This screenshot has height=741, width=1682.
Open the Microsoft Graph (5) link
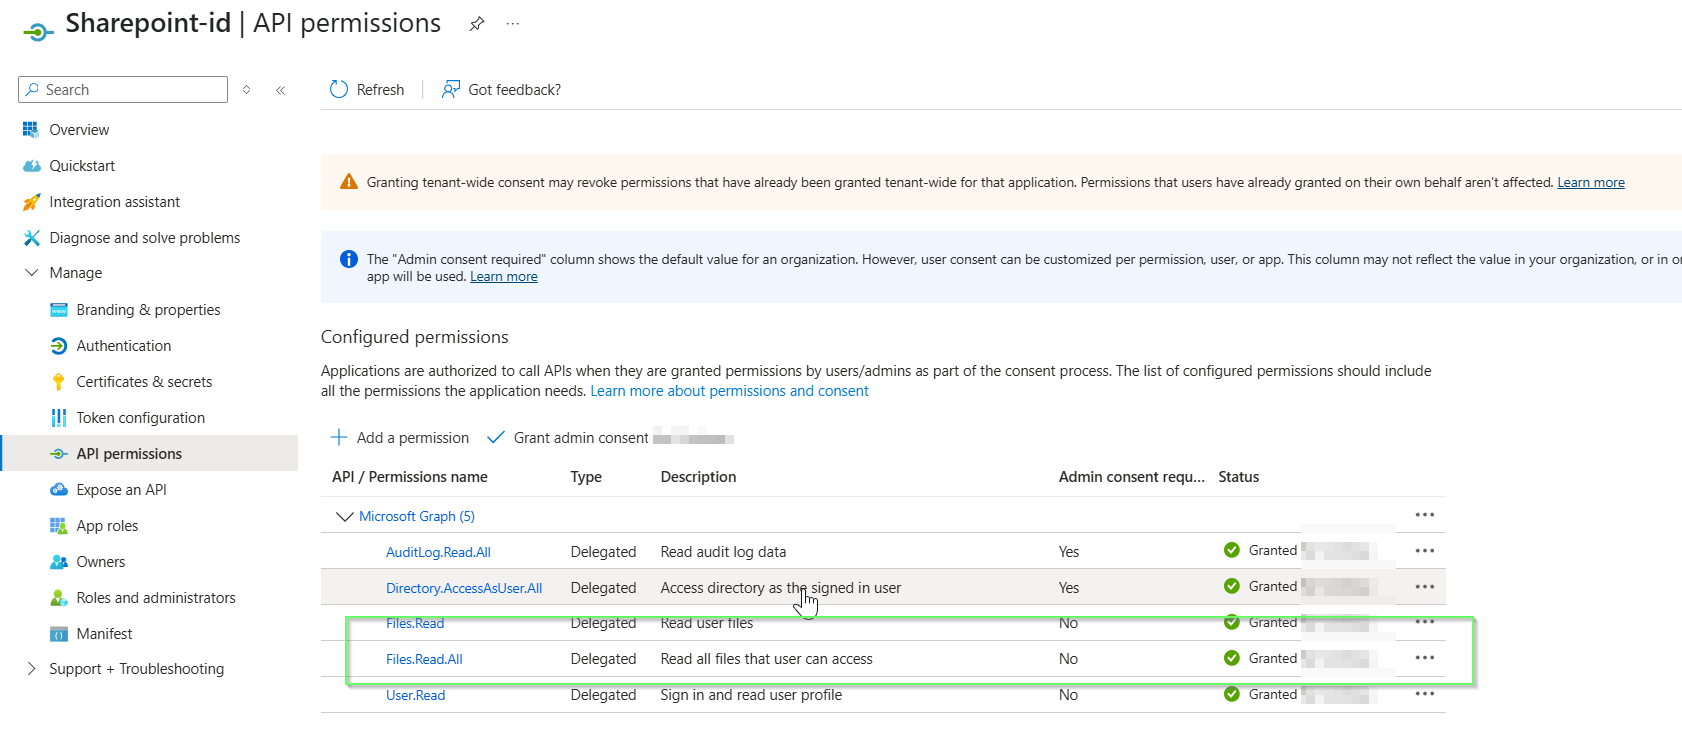click(x=417, y=516)
